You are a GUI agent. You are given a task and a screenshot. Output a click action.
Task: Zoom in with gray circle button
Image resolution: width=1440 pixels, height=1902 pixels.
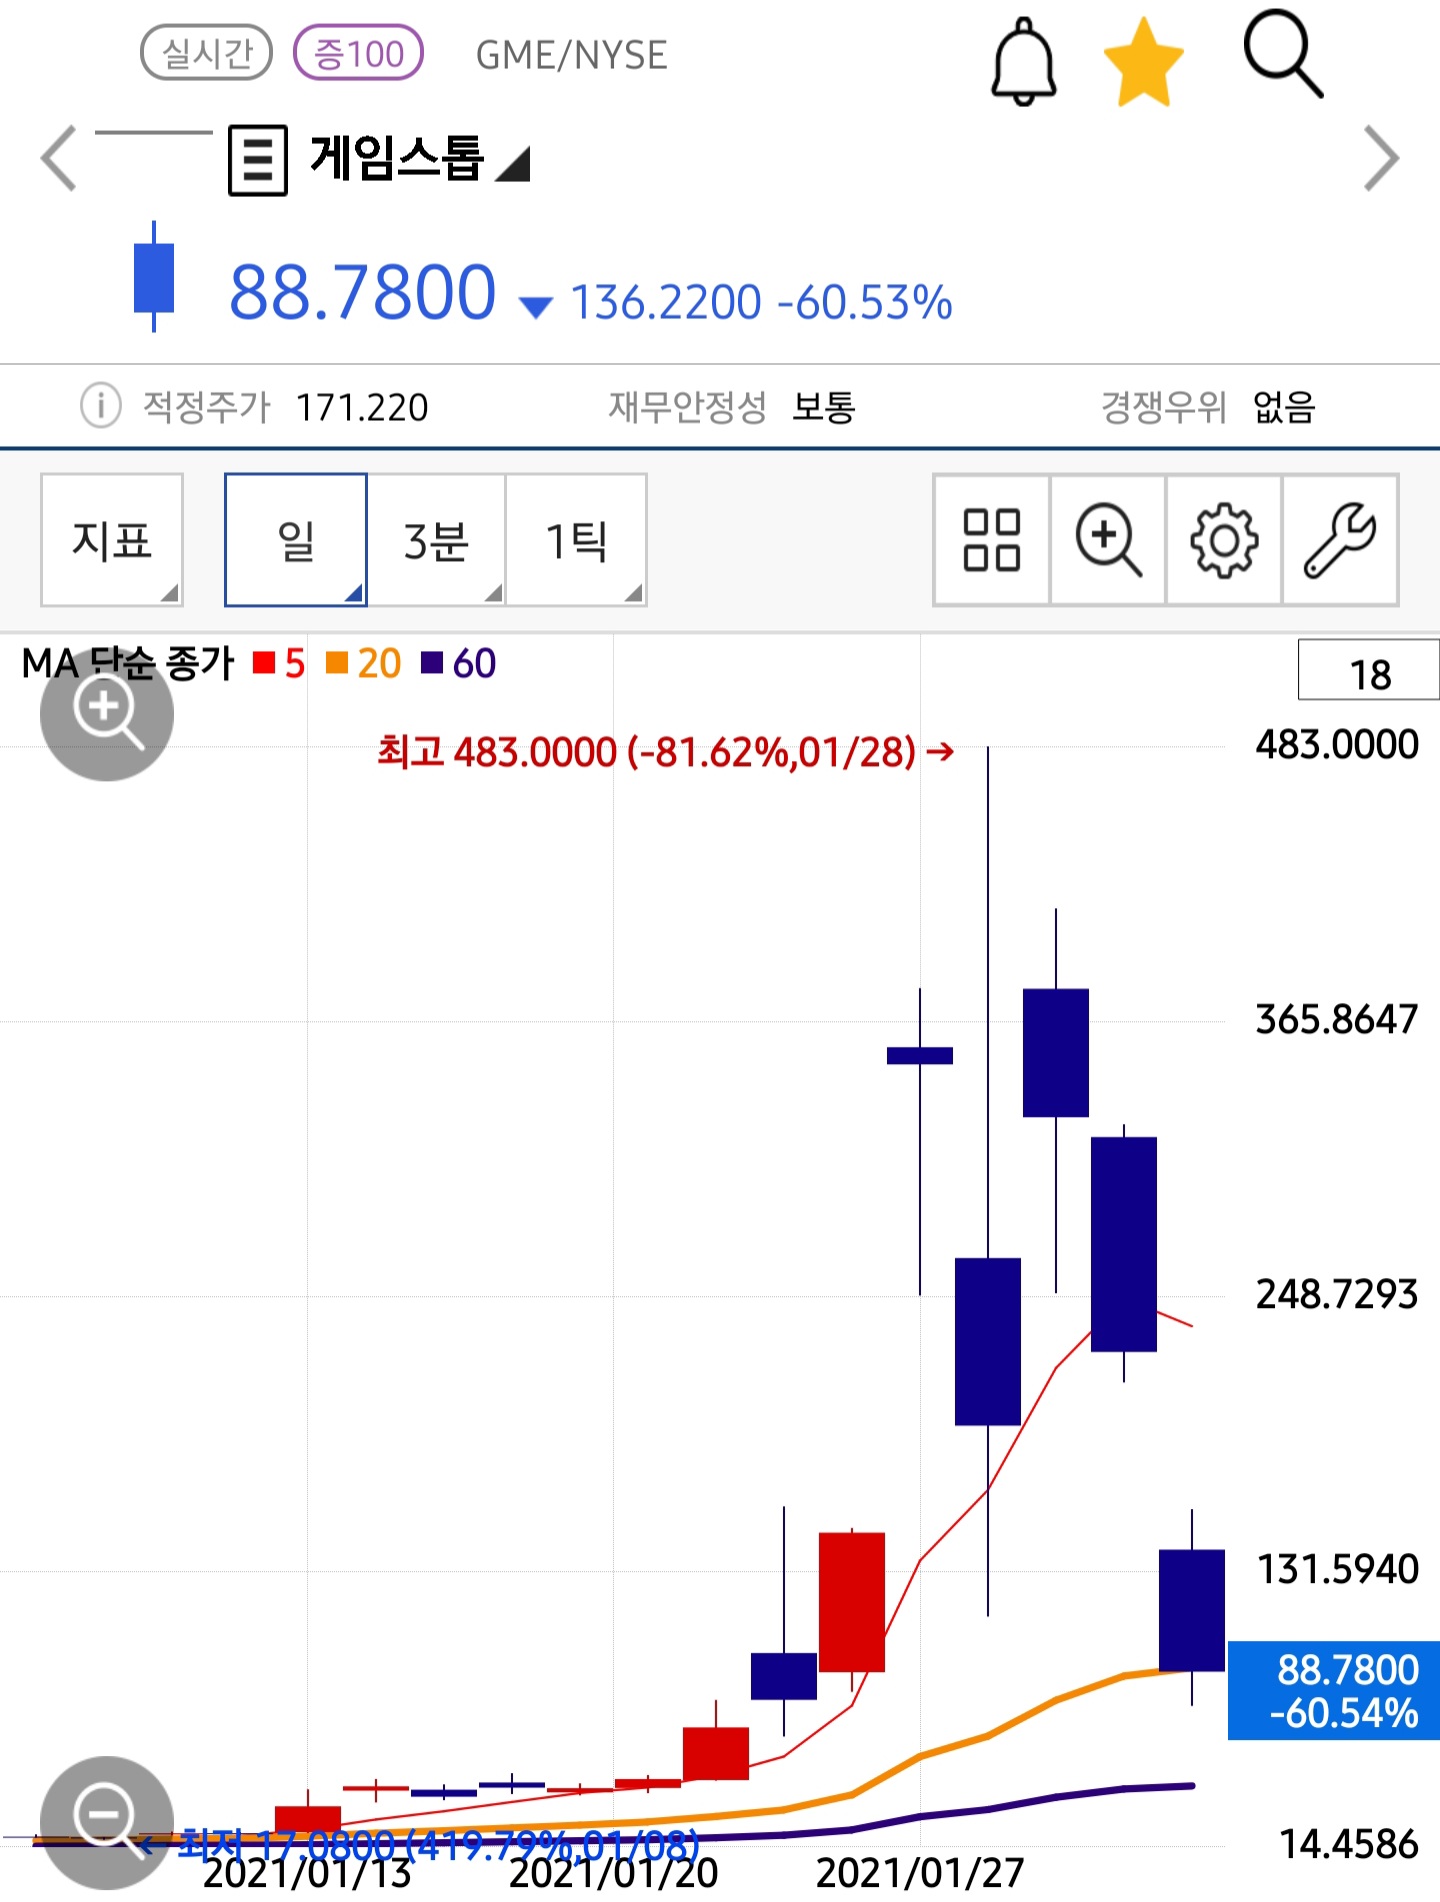107,714
